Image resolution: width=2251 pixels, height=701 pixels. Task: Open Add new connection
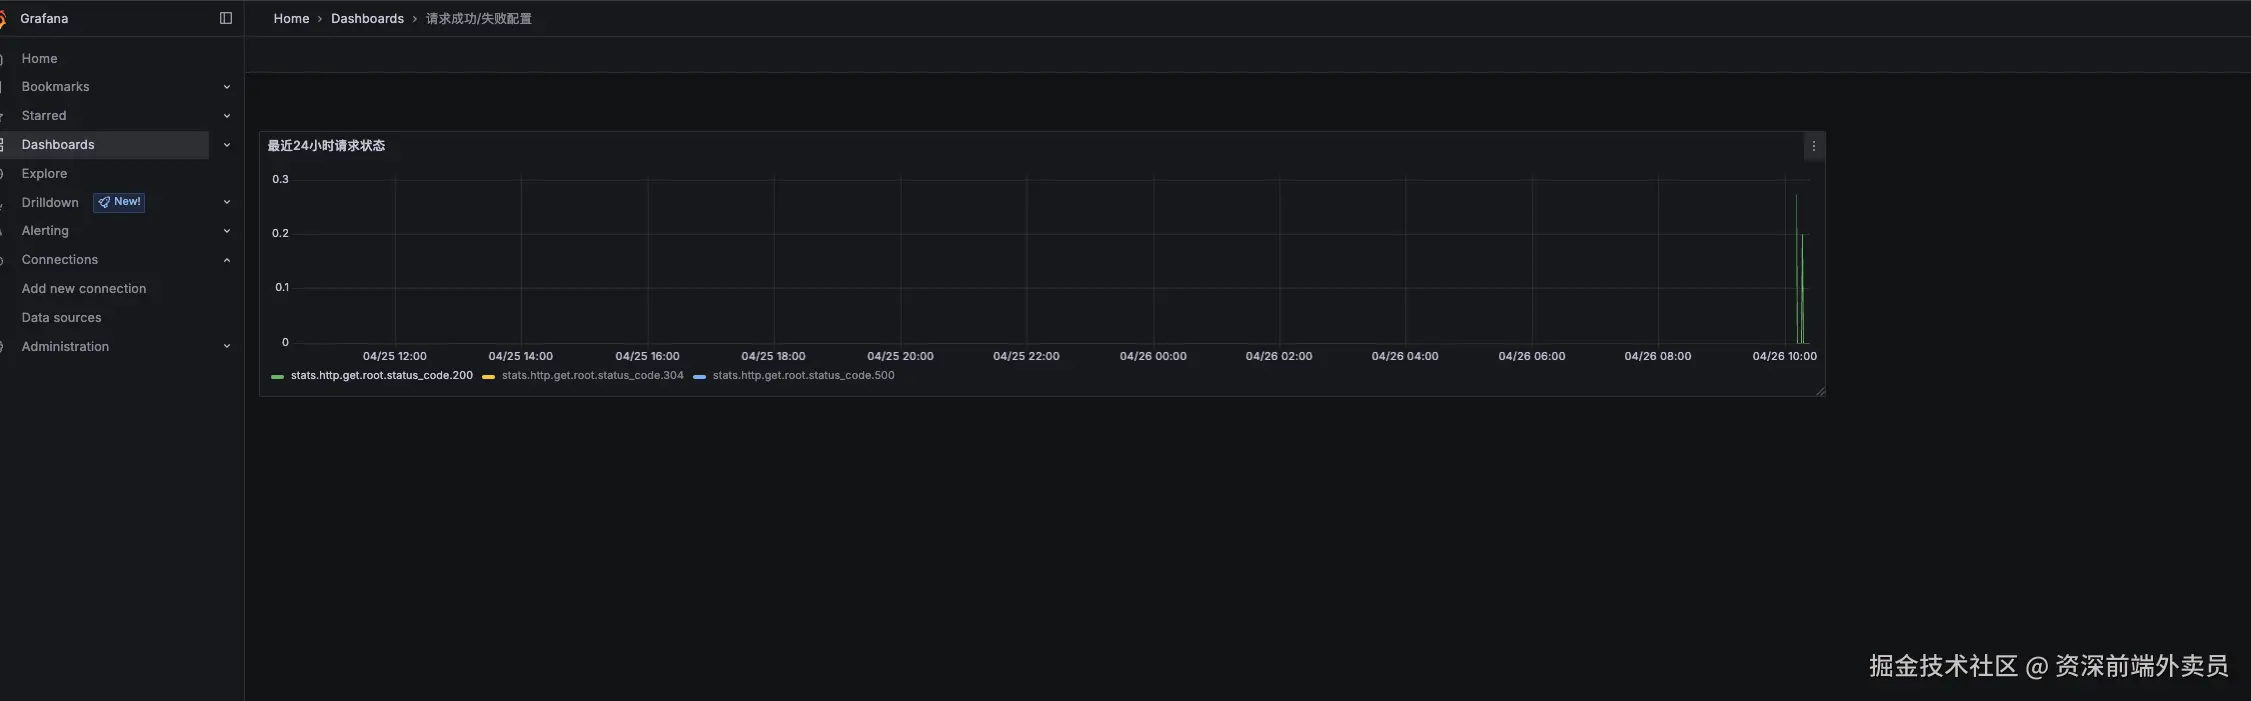pyautogui.click(x=84, y=289)
